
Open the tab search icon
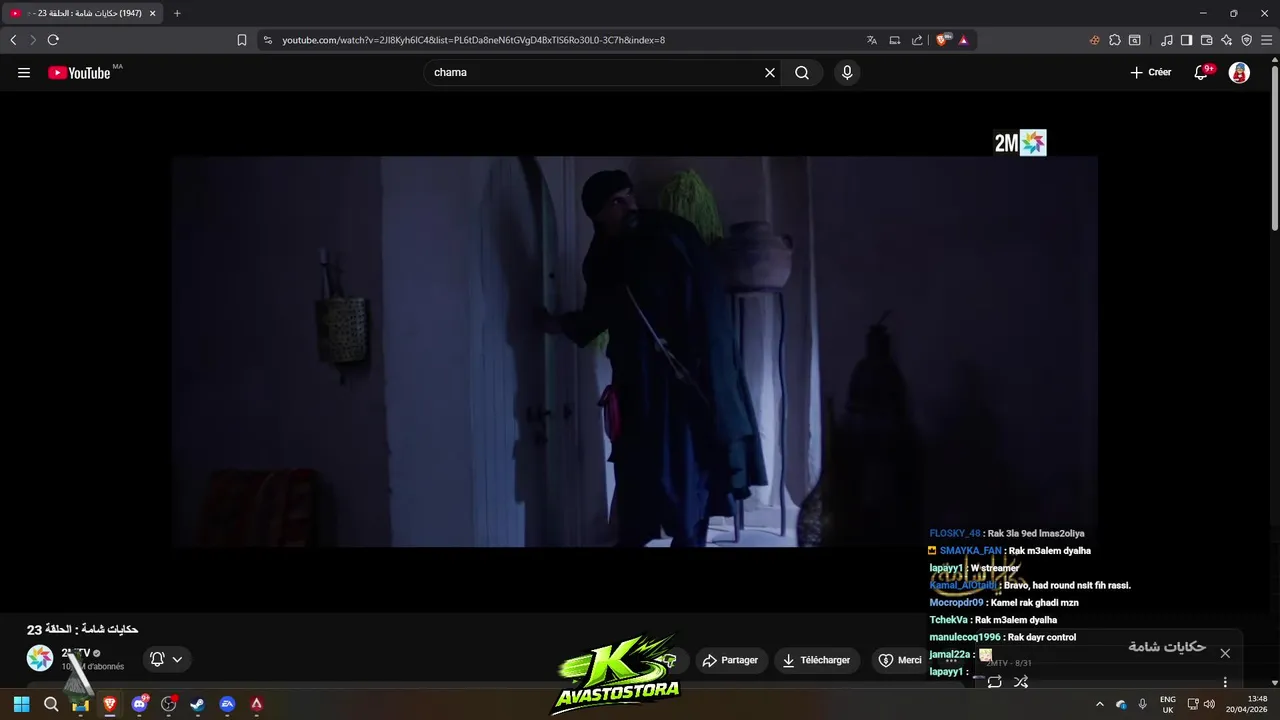click(1135, 40)
